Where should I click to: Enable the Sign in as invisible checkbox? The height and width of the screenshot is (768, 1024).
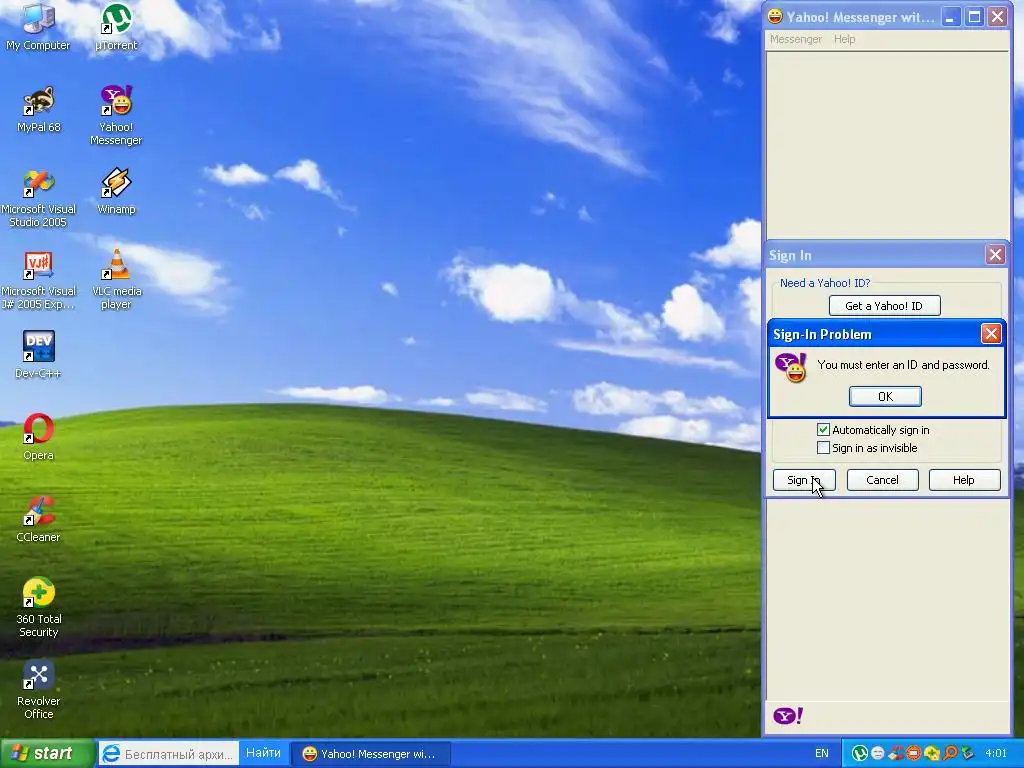pos(823,448)
